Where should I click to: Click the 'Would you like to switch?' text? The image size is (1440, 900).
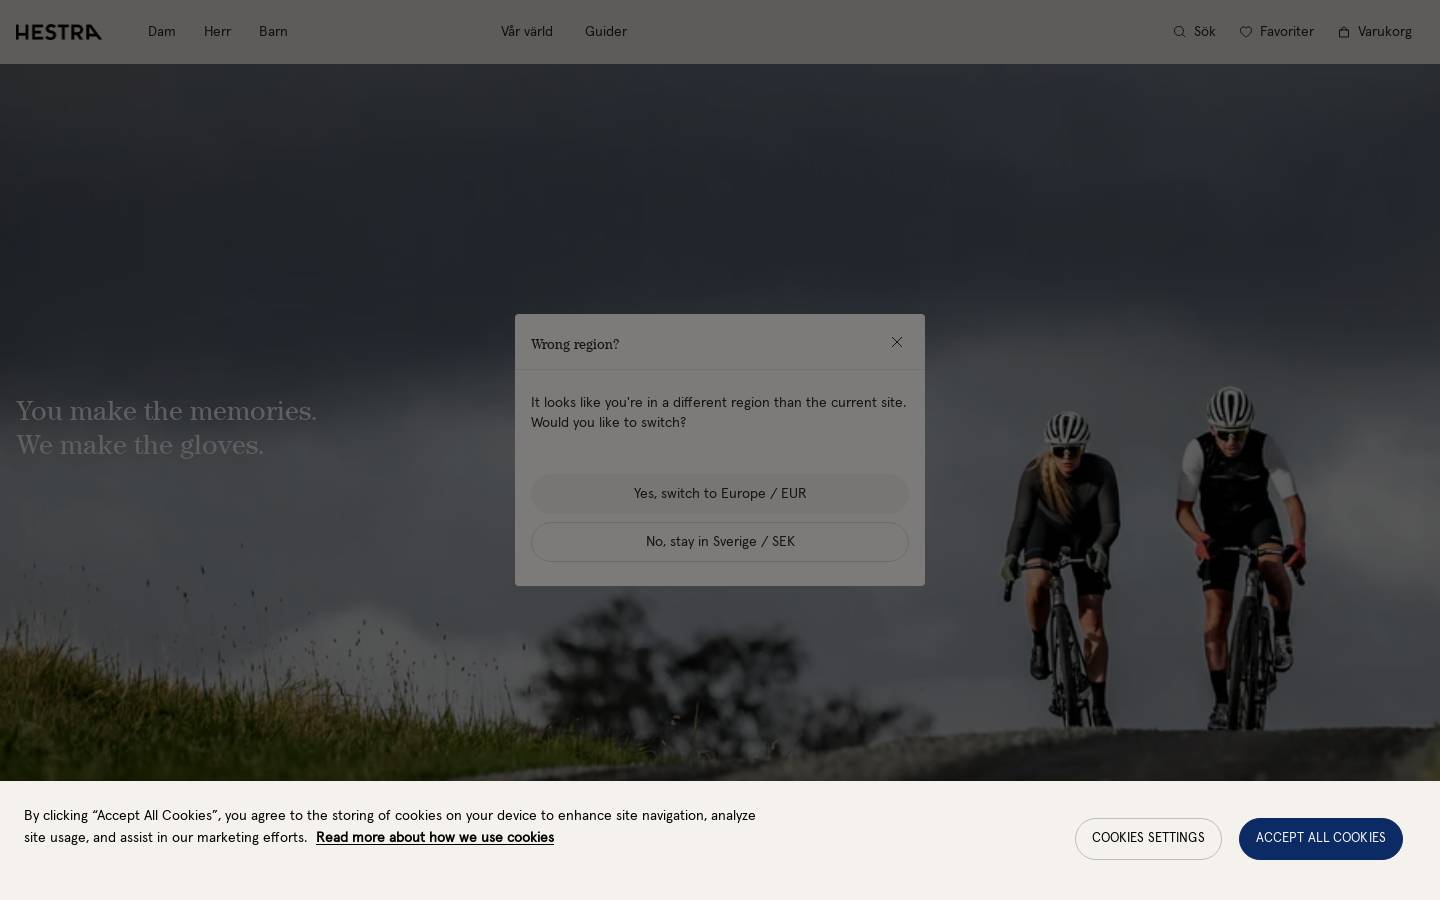(608, 423)
